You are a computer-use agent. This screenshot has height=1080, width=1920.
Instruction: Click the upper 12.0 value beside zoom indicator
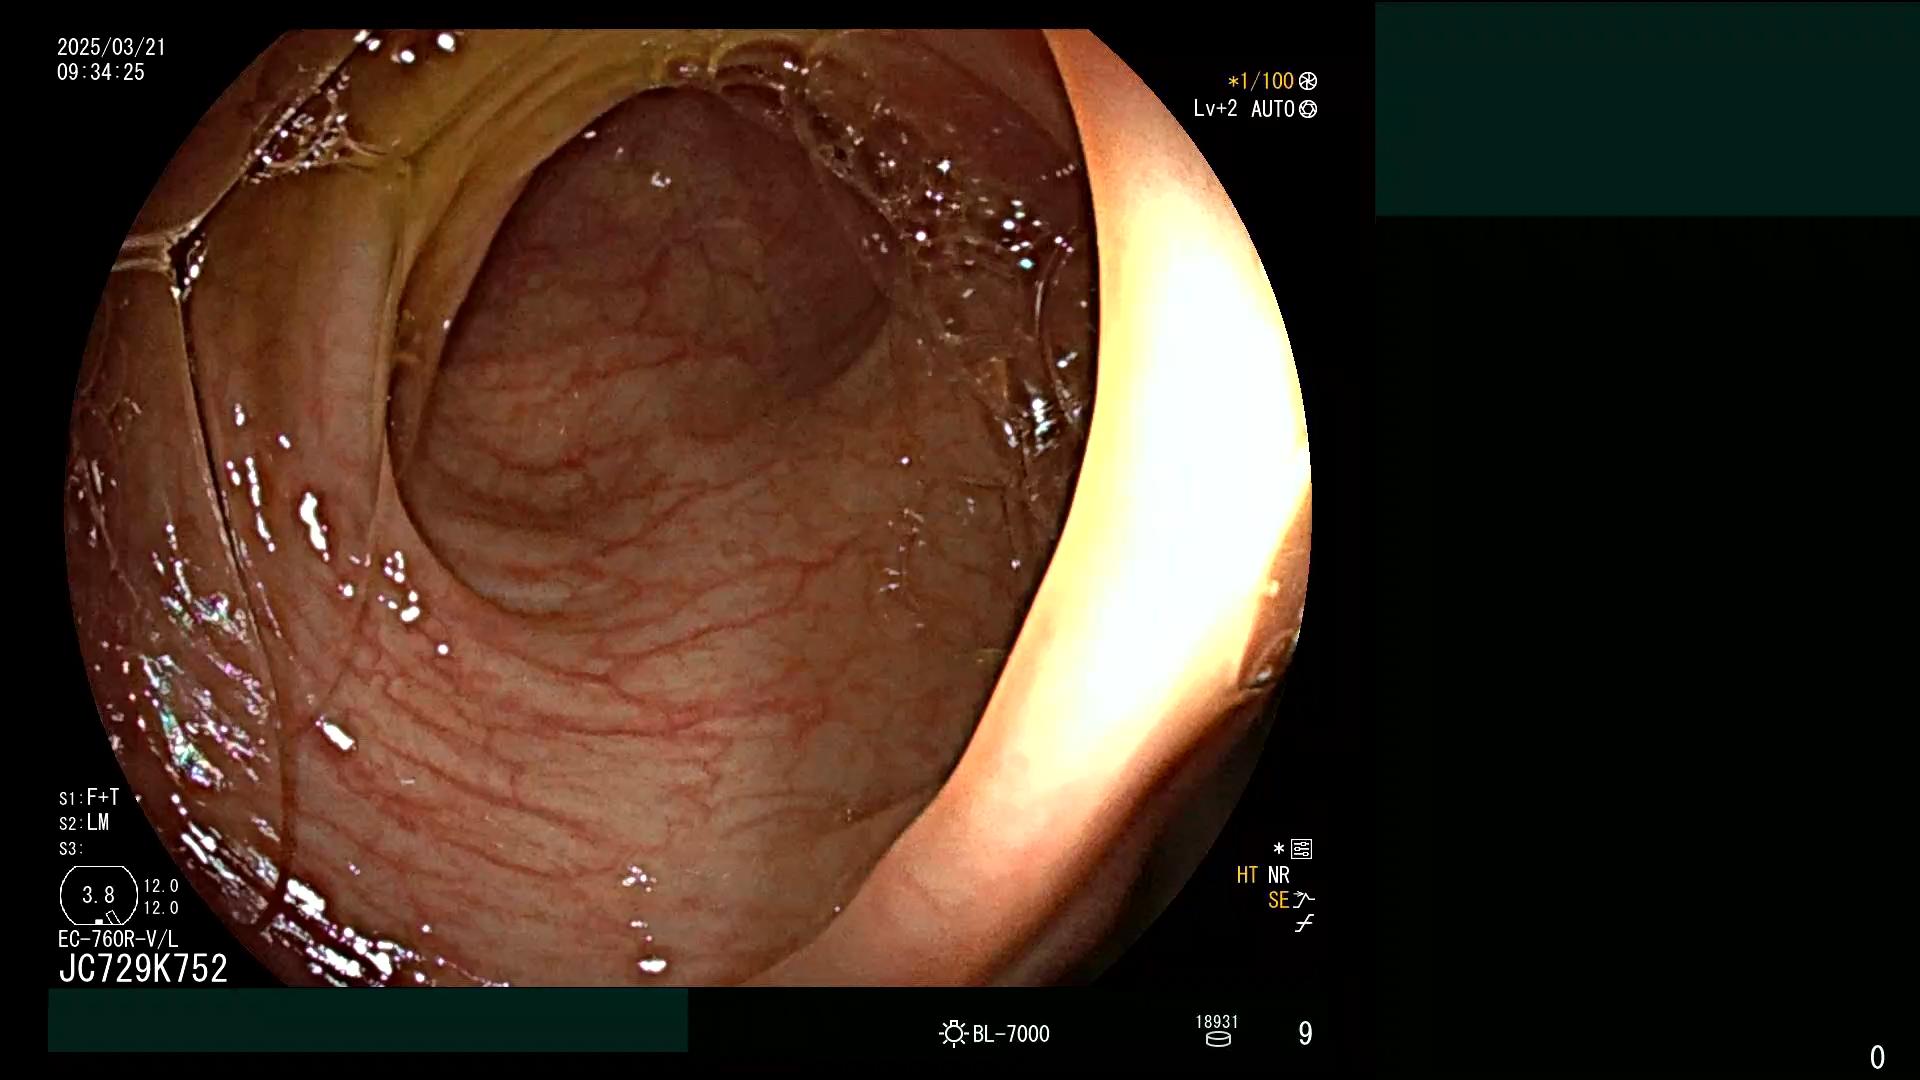(x=161, y=887)
